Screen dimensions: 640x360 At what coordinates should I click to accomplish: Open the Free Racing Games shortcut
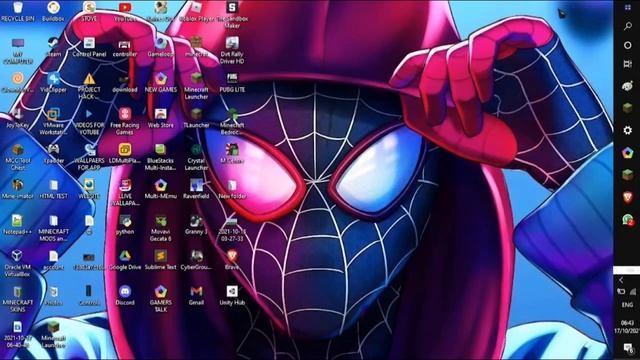[x=125, y=121]
